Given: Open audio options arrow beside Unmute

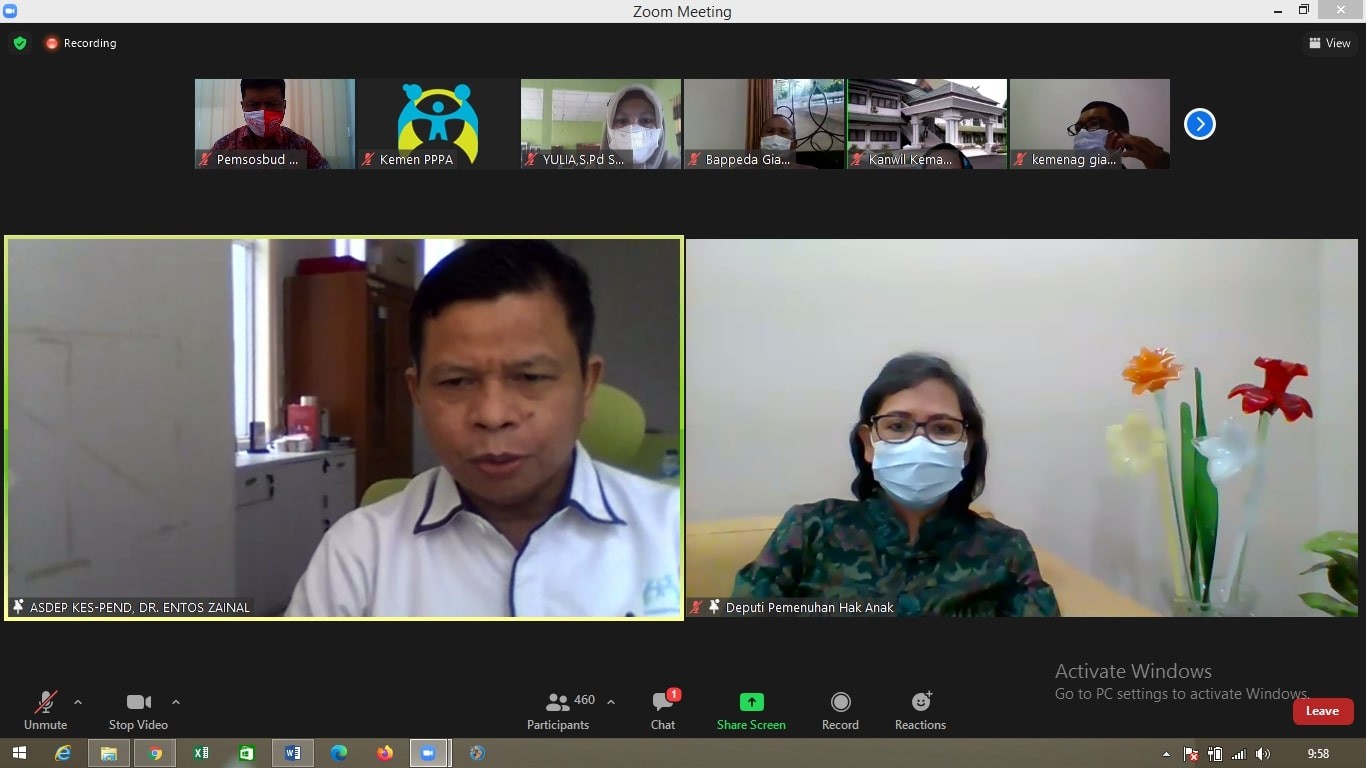Looking at the screenshot, I should [x=78, y=702].
